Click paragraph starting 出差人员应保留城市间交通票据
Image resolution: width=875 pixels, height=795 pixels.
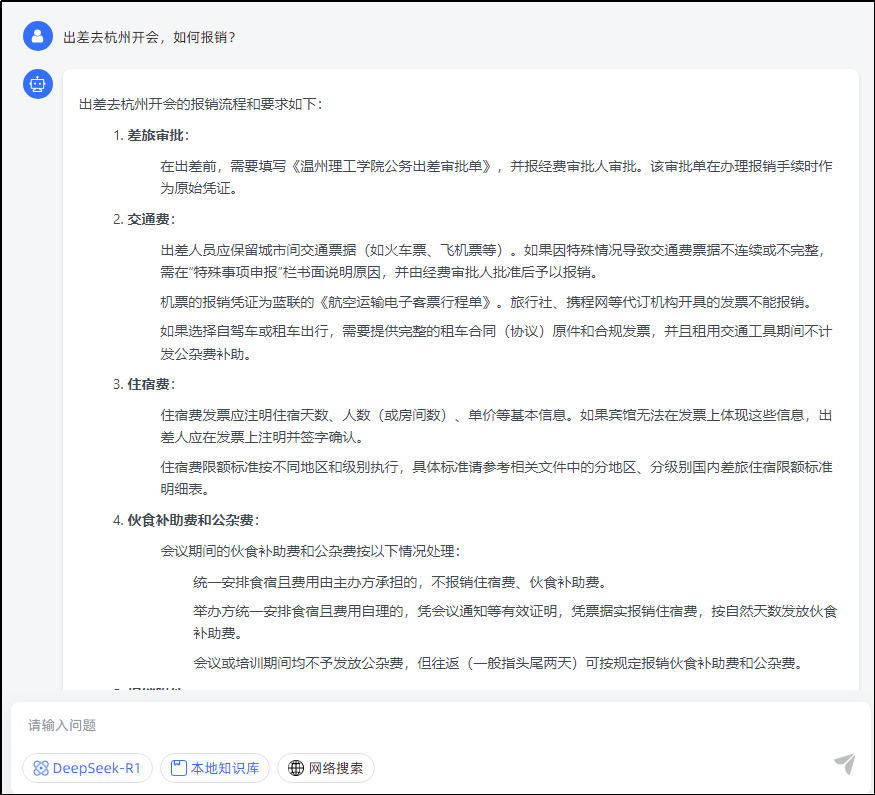(493, 261)
